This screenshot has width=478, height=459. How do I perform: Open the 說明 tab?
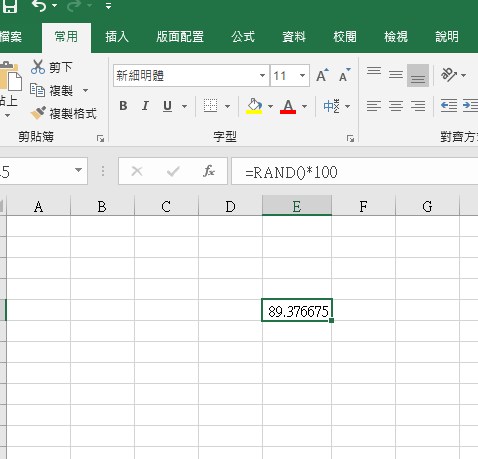pyautogui.click(x=447, y=37)
